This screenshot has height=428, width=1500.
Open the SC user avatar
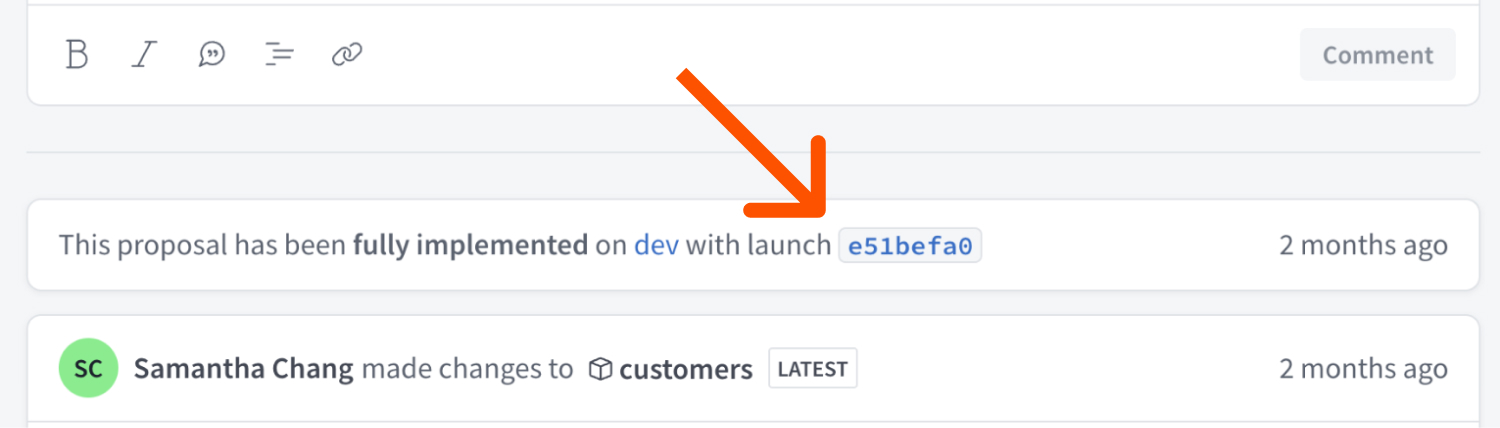88,368
